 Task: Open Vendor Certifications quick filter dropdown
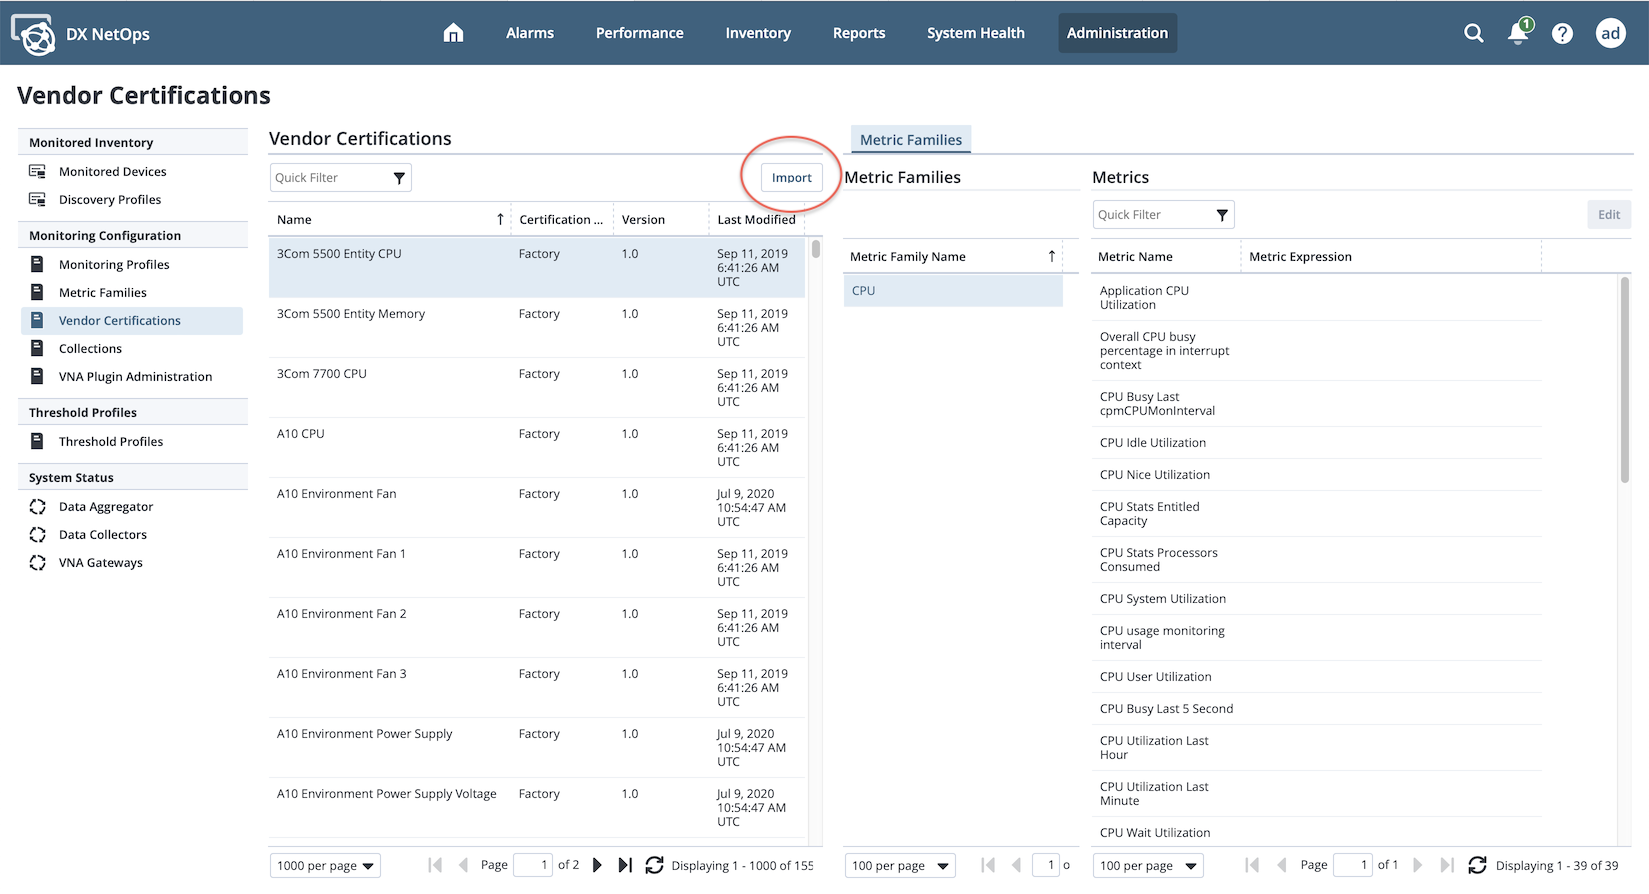coord(399,178)
